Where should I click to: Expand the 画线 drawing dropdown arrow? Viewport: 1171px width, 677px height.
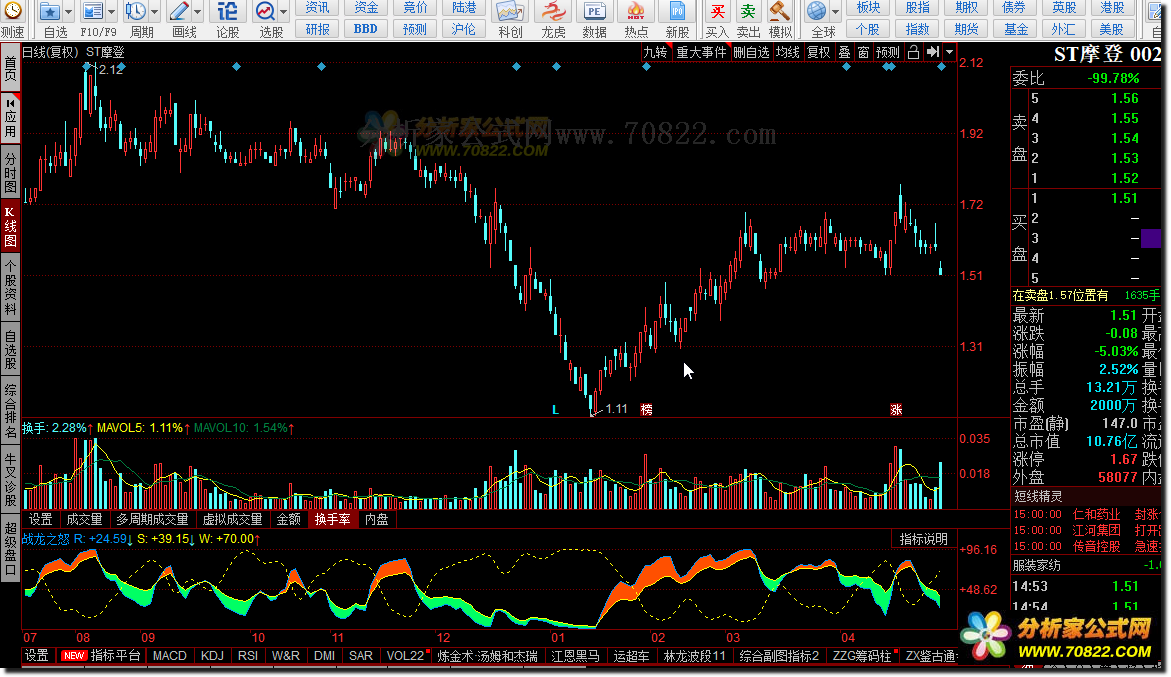(198, 12)
